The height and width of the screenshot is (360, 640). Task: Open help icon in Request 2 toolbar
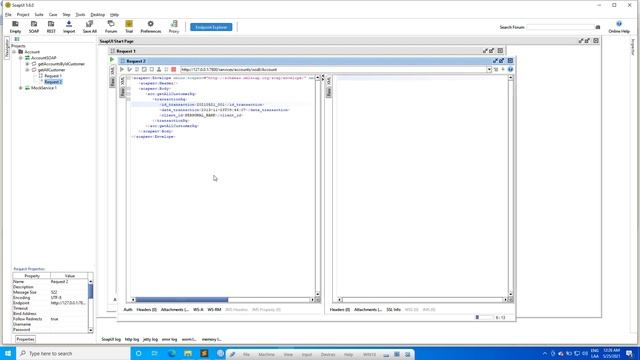pyautogui.click(x=510, y=69)
